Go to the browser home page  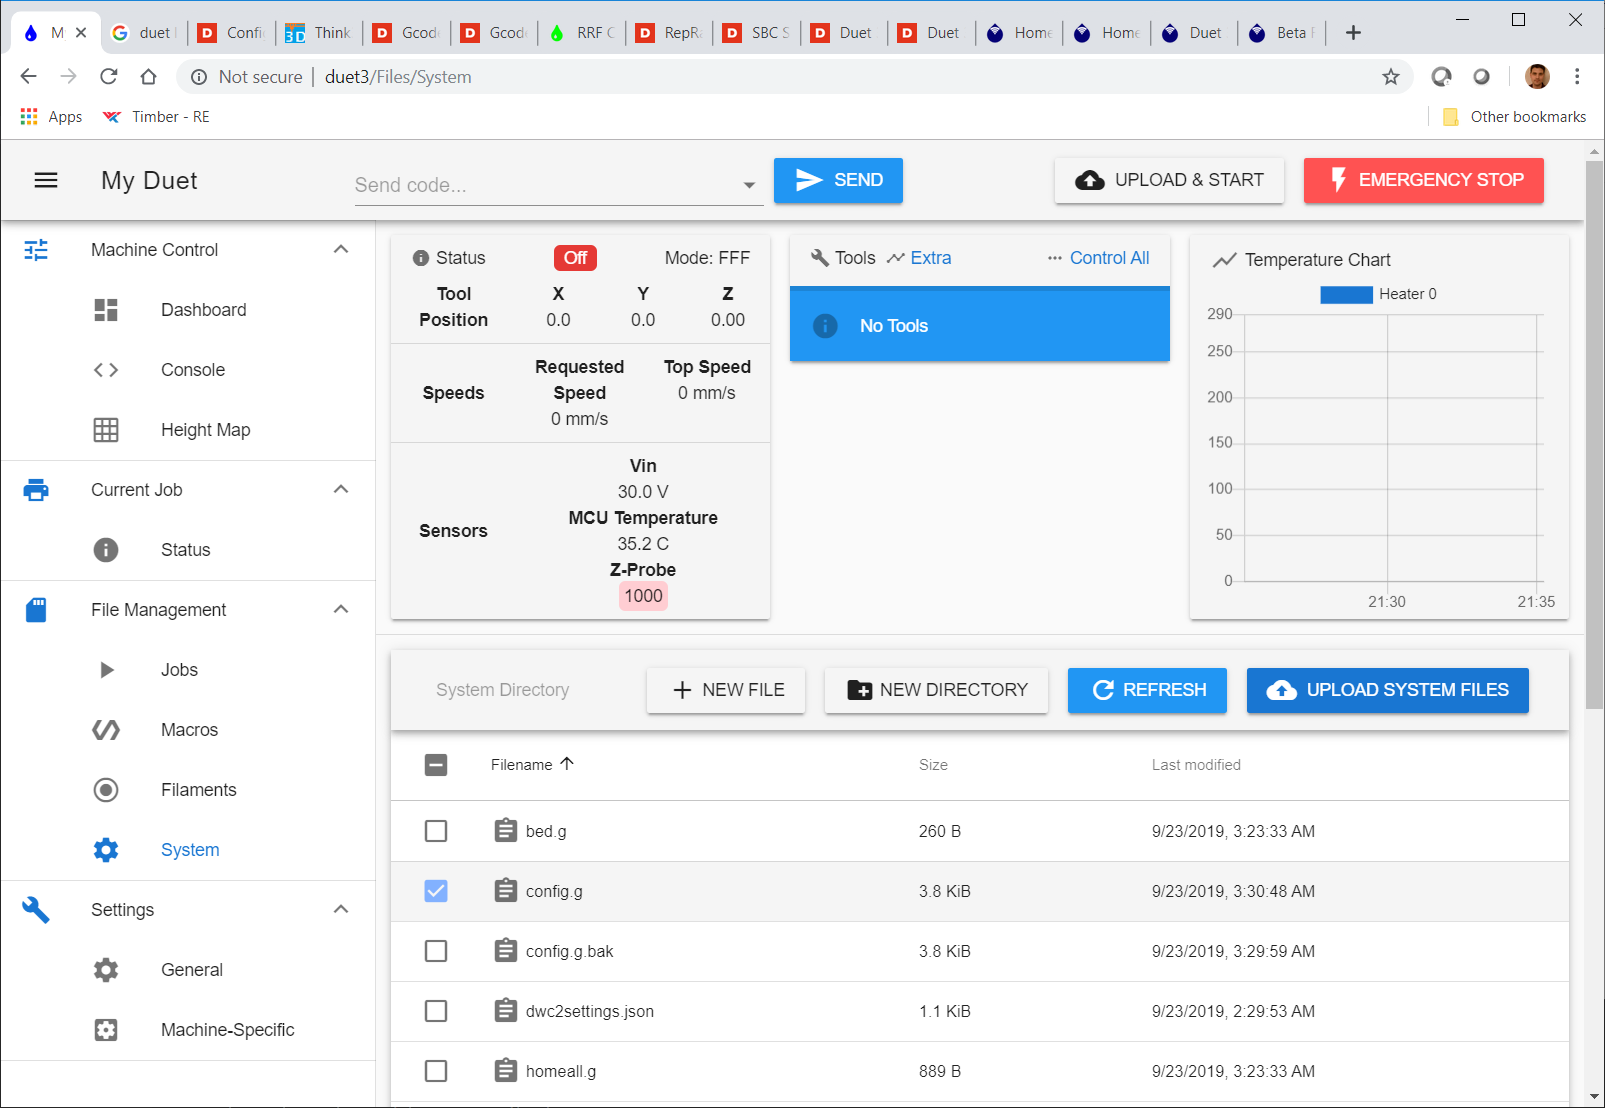click(149, 77)
